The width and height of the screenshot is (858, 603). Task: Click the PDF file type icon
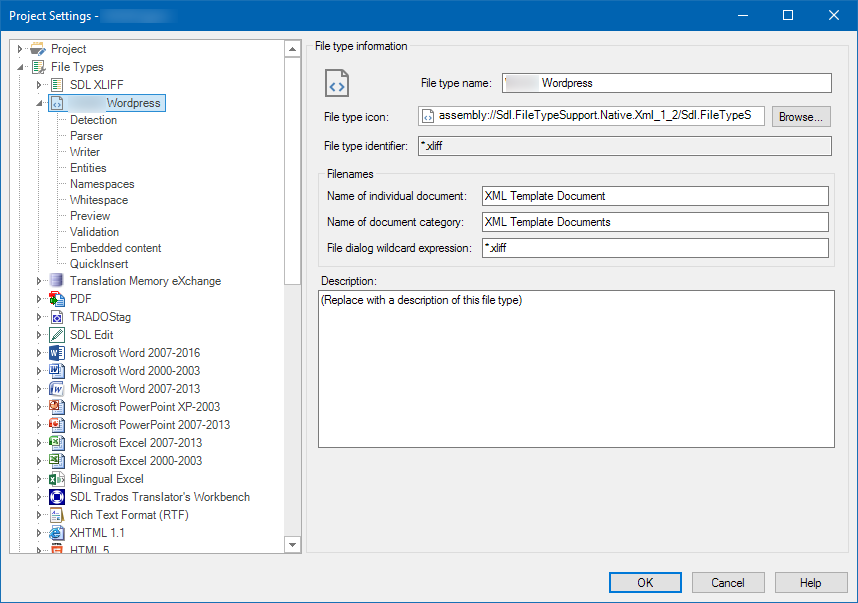tap(56, 299)
